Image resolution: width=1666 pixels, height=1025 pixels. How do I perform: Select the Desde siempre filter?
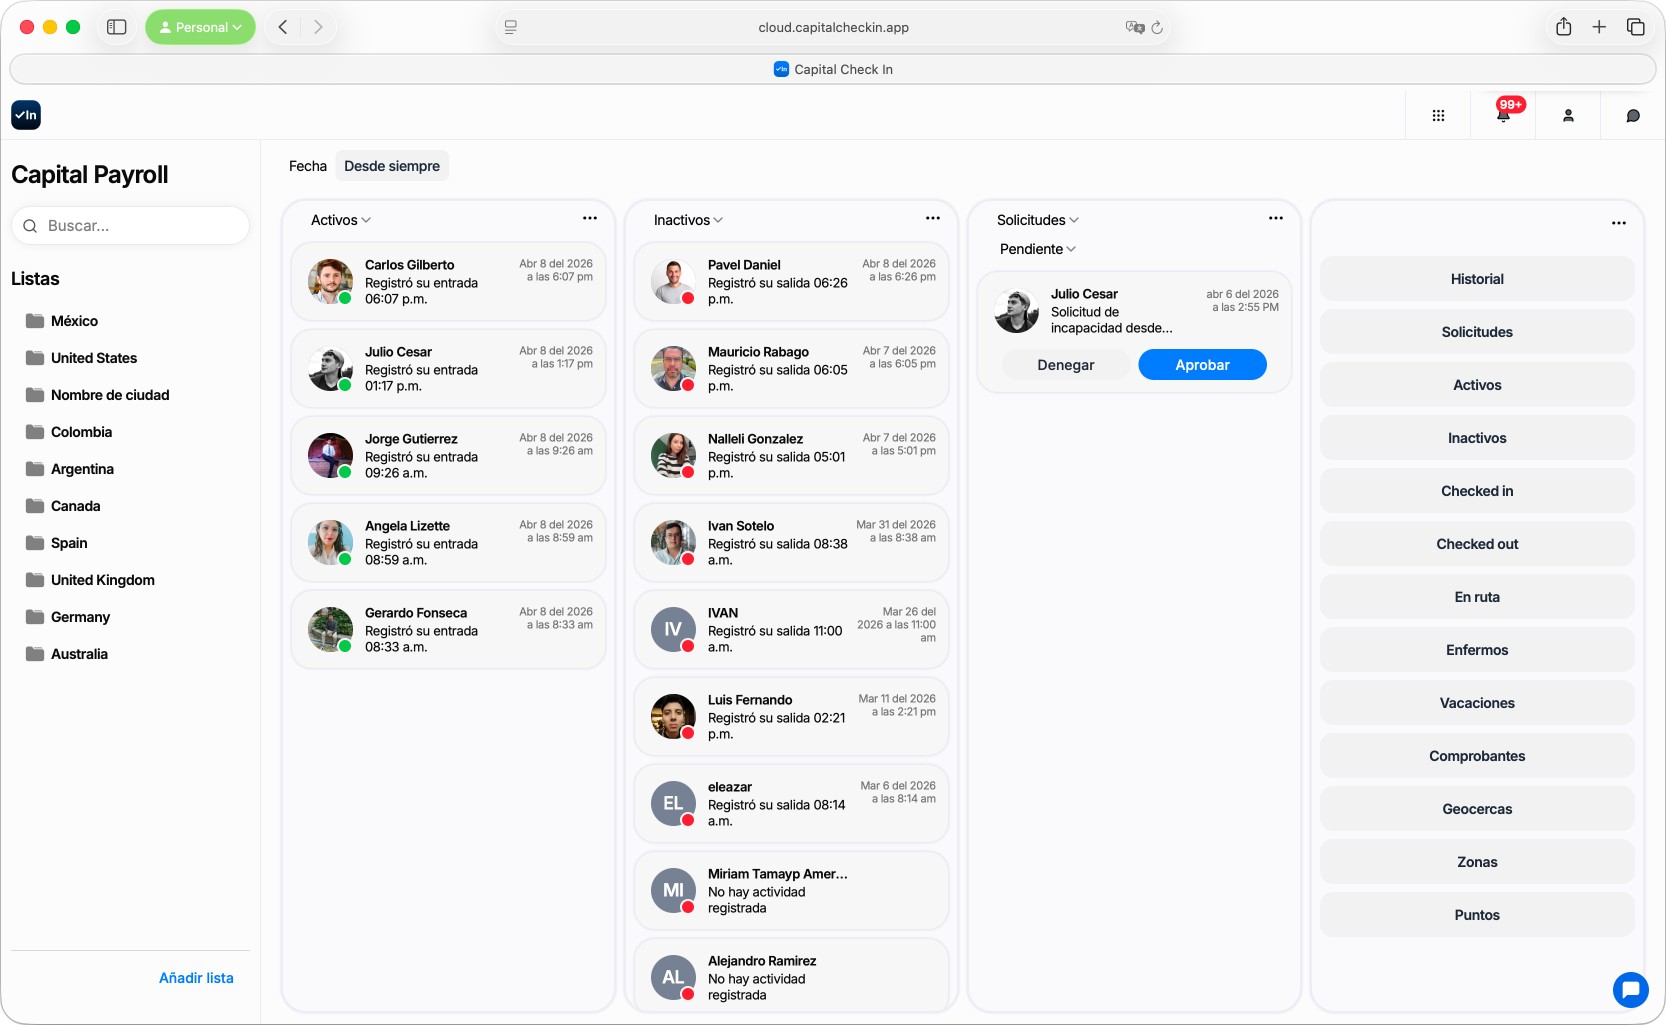point(391,165)
